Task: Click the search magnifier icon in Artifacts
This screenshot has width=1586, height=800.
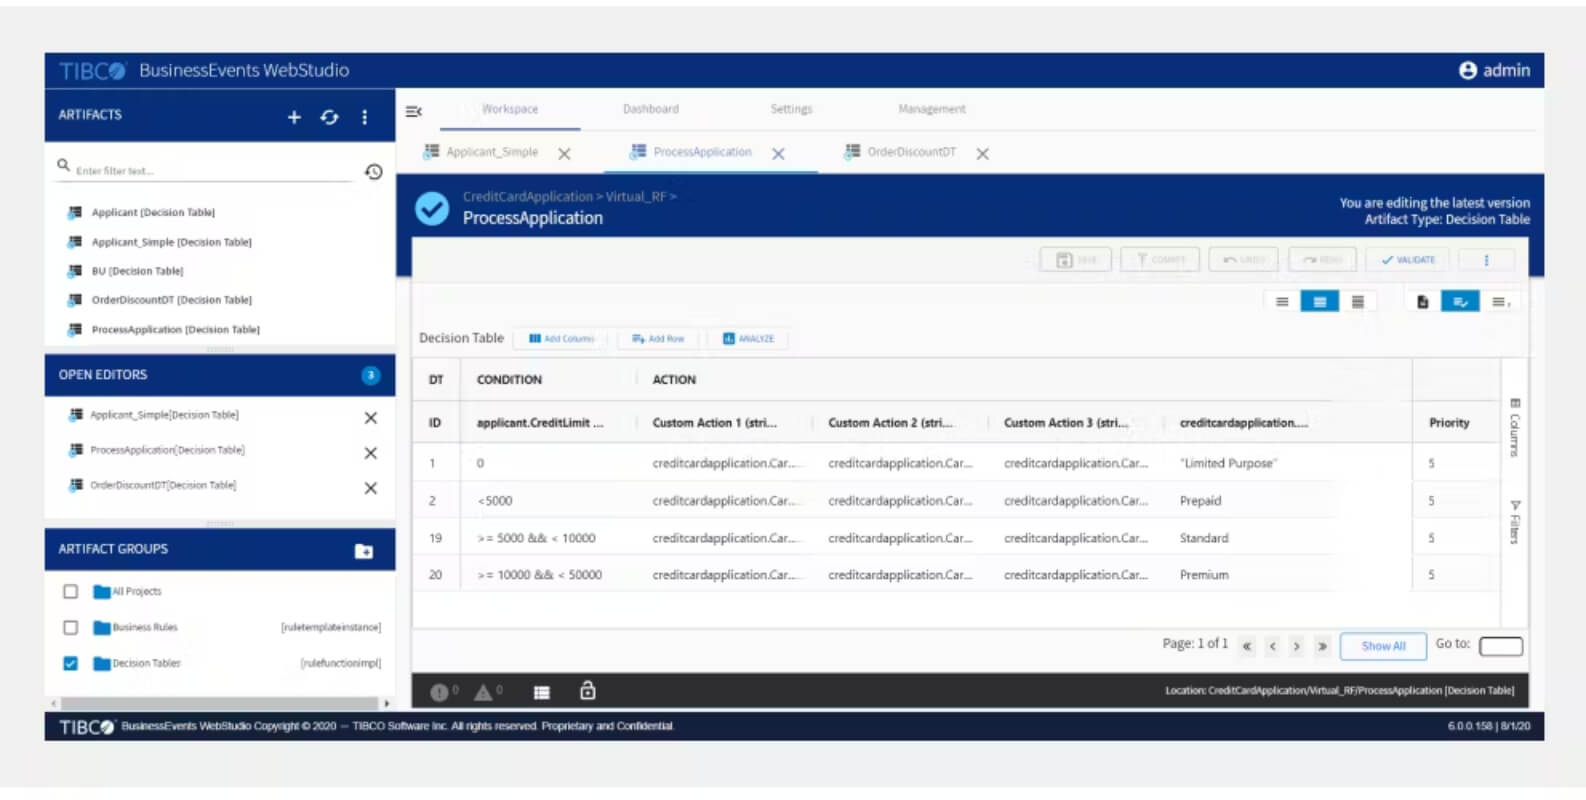Action: [63, 165]
